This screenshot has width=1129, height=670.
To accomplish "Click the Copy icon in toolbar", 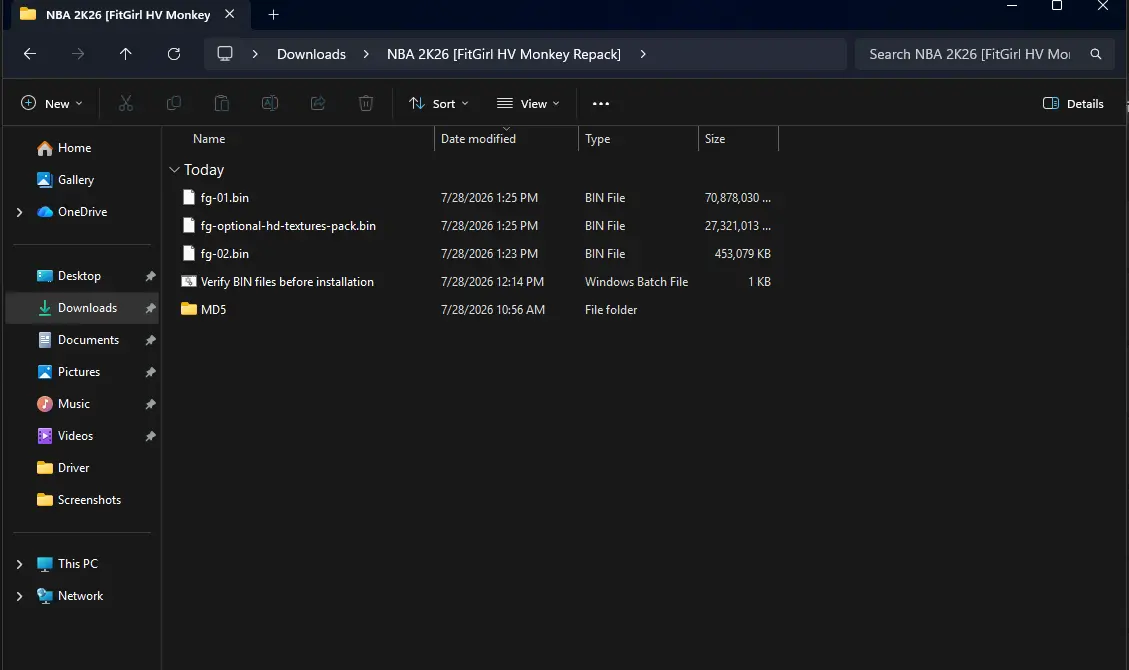I will pos(174,104).
